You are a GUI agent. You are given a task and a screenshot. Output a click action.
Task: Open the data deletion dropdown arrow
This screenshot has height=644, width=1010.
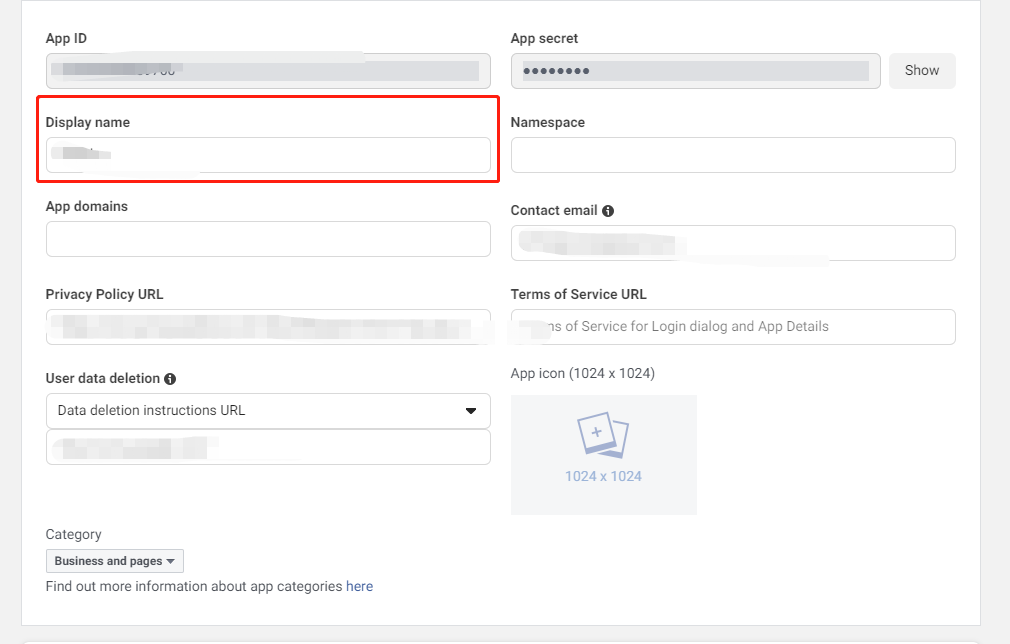471,411
